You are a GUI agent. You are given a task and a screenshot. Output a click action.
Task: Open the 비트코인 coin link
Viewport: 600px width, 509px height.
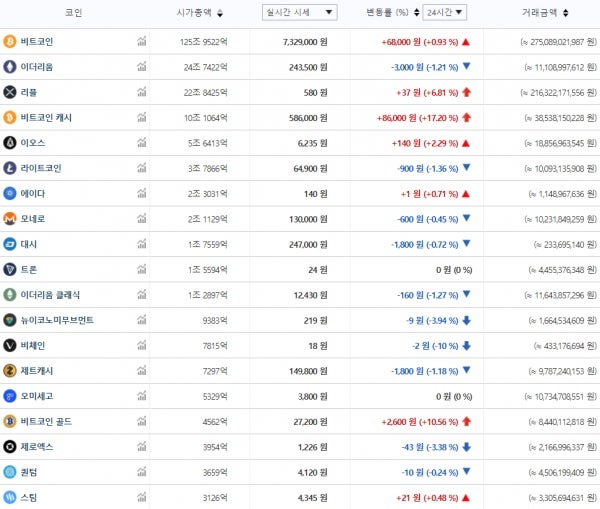pos(37,41)
